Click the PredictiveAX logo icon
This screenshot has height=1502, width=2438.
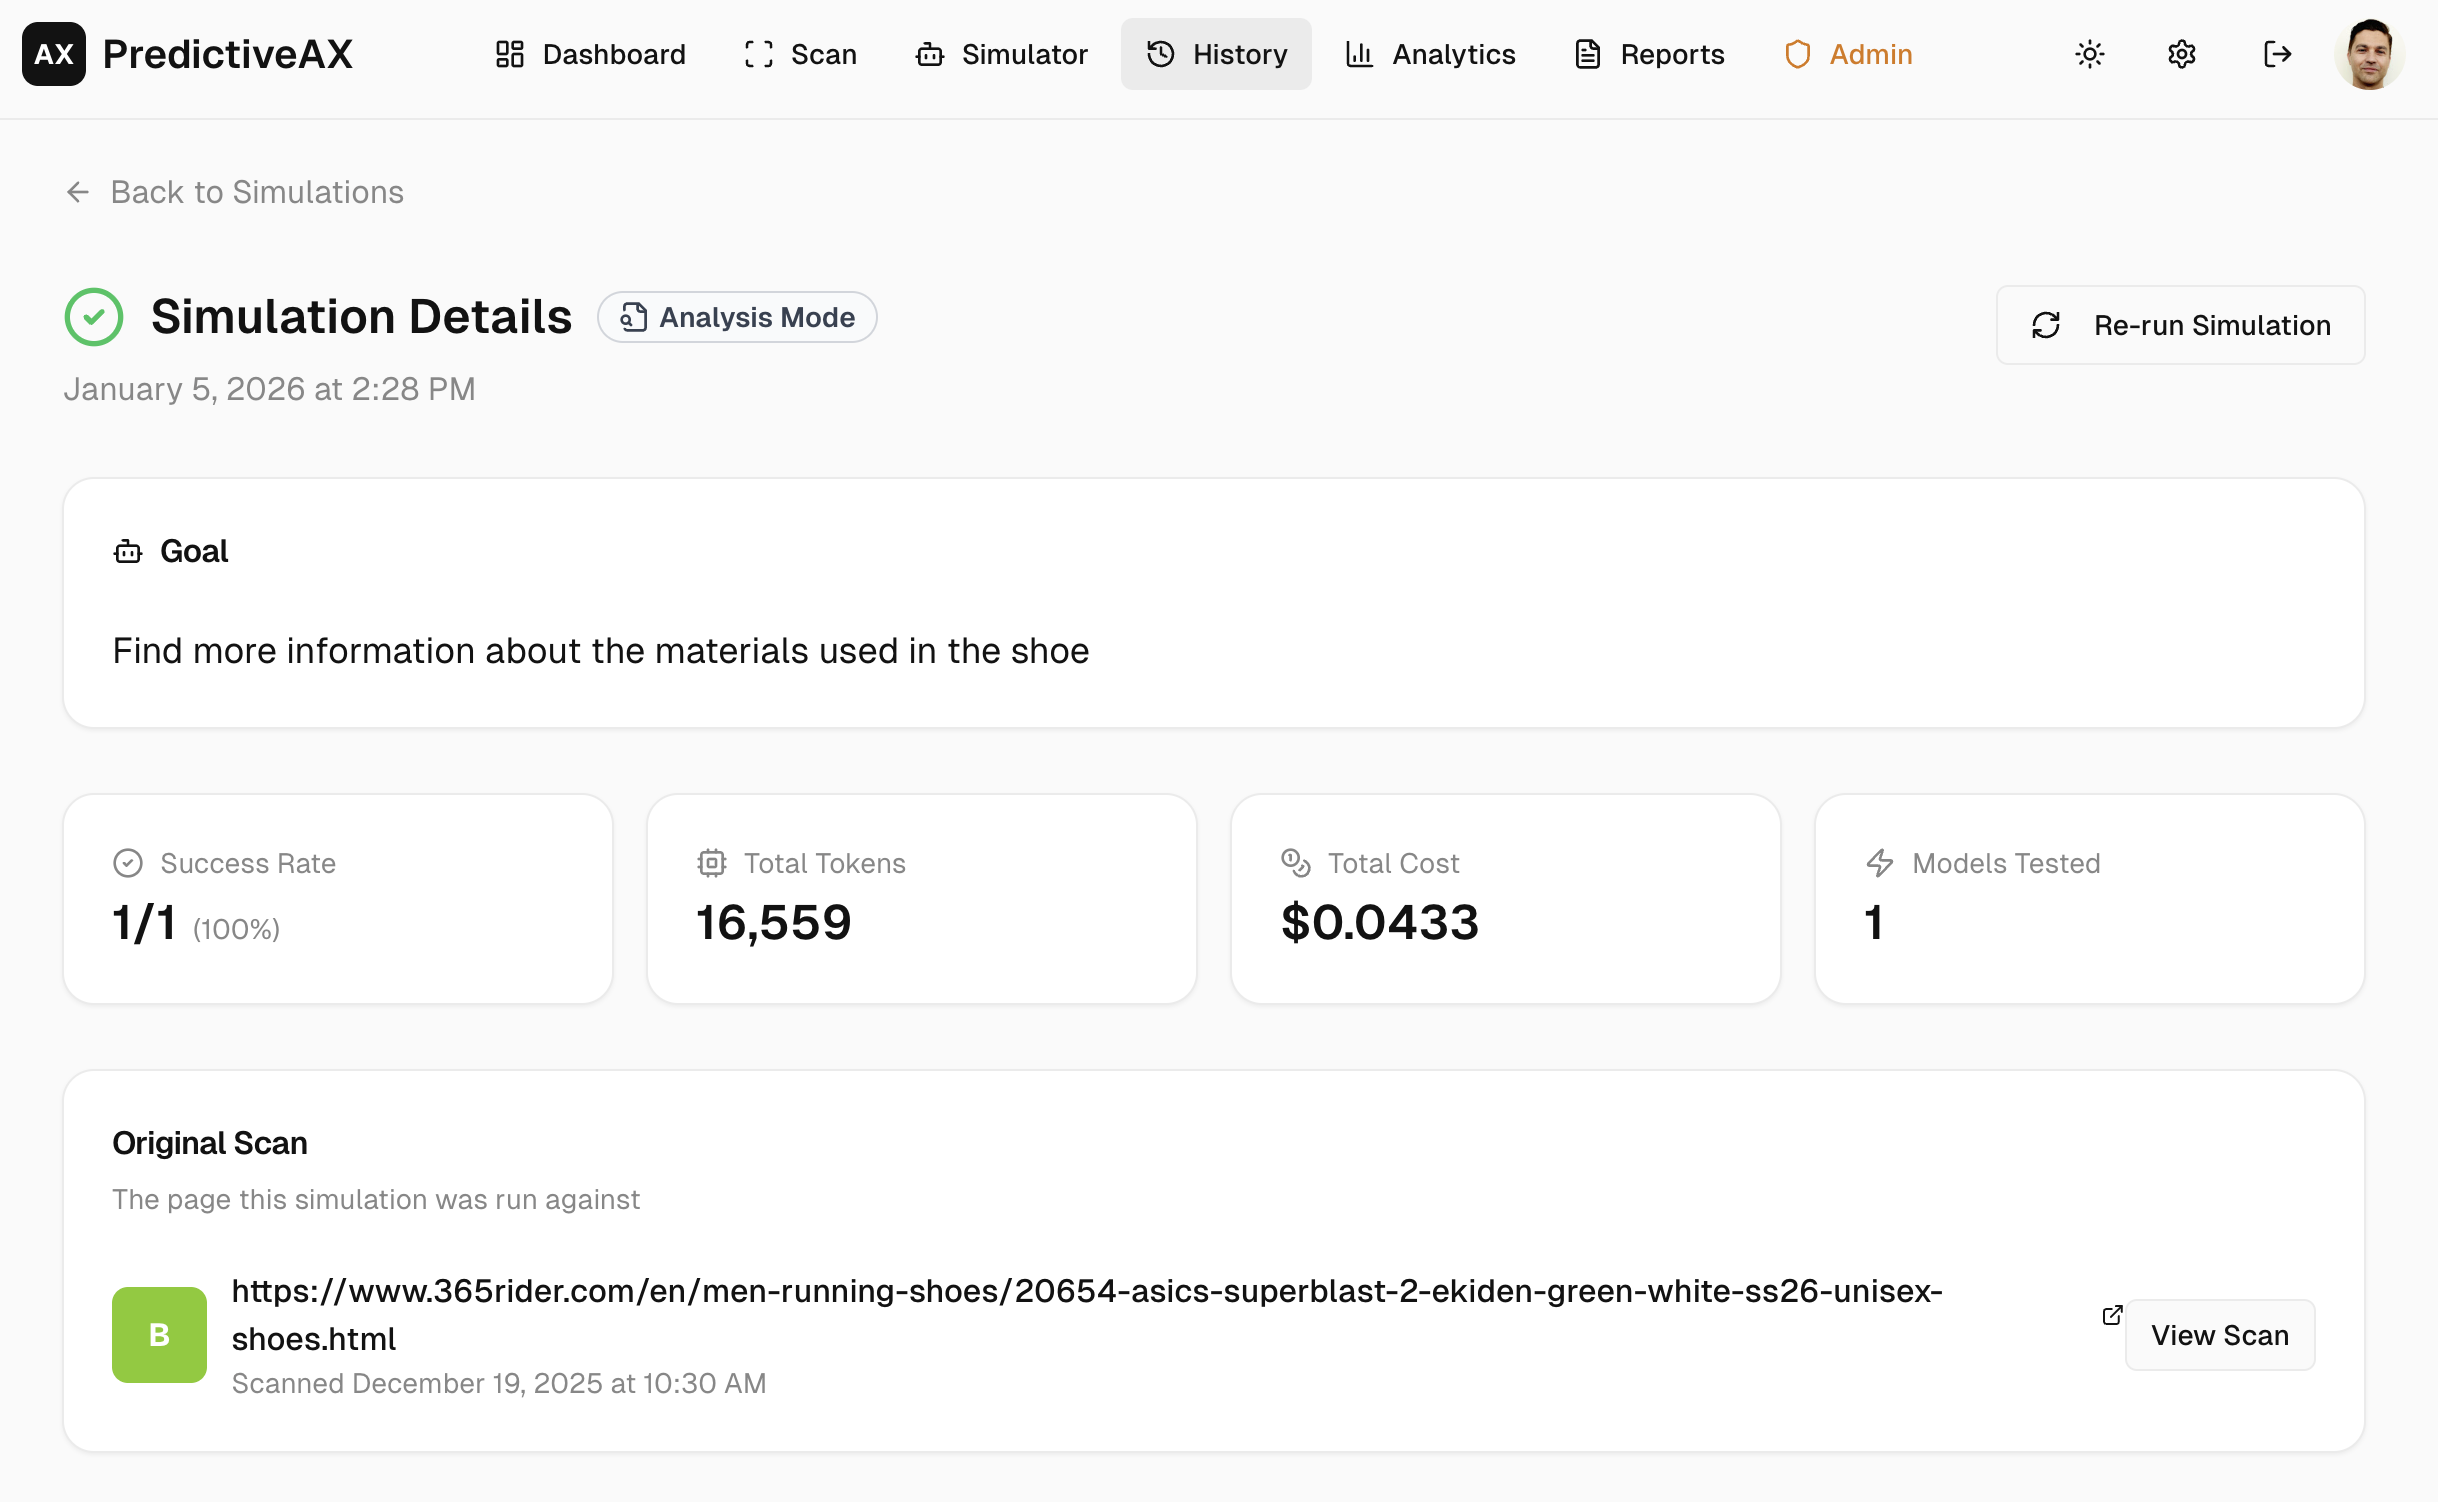(x=54, y=54)
